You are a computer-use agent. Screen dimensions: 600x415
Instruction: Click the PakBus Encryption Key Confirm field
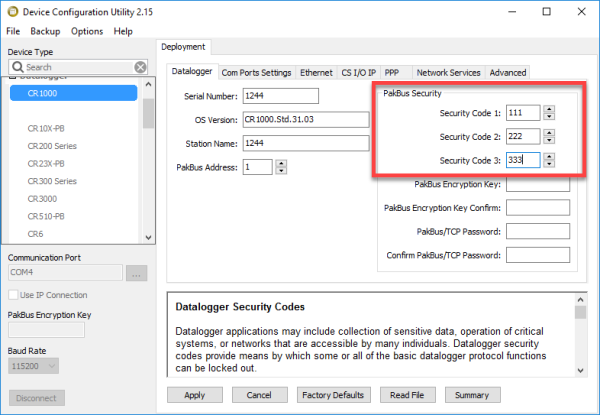538,208
